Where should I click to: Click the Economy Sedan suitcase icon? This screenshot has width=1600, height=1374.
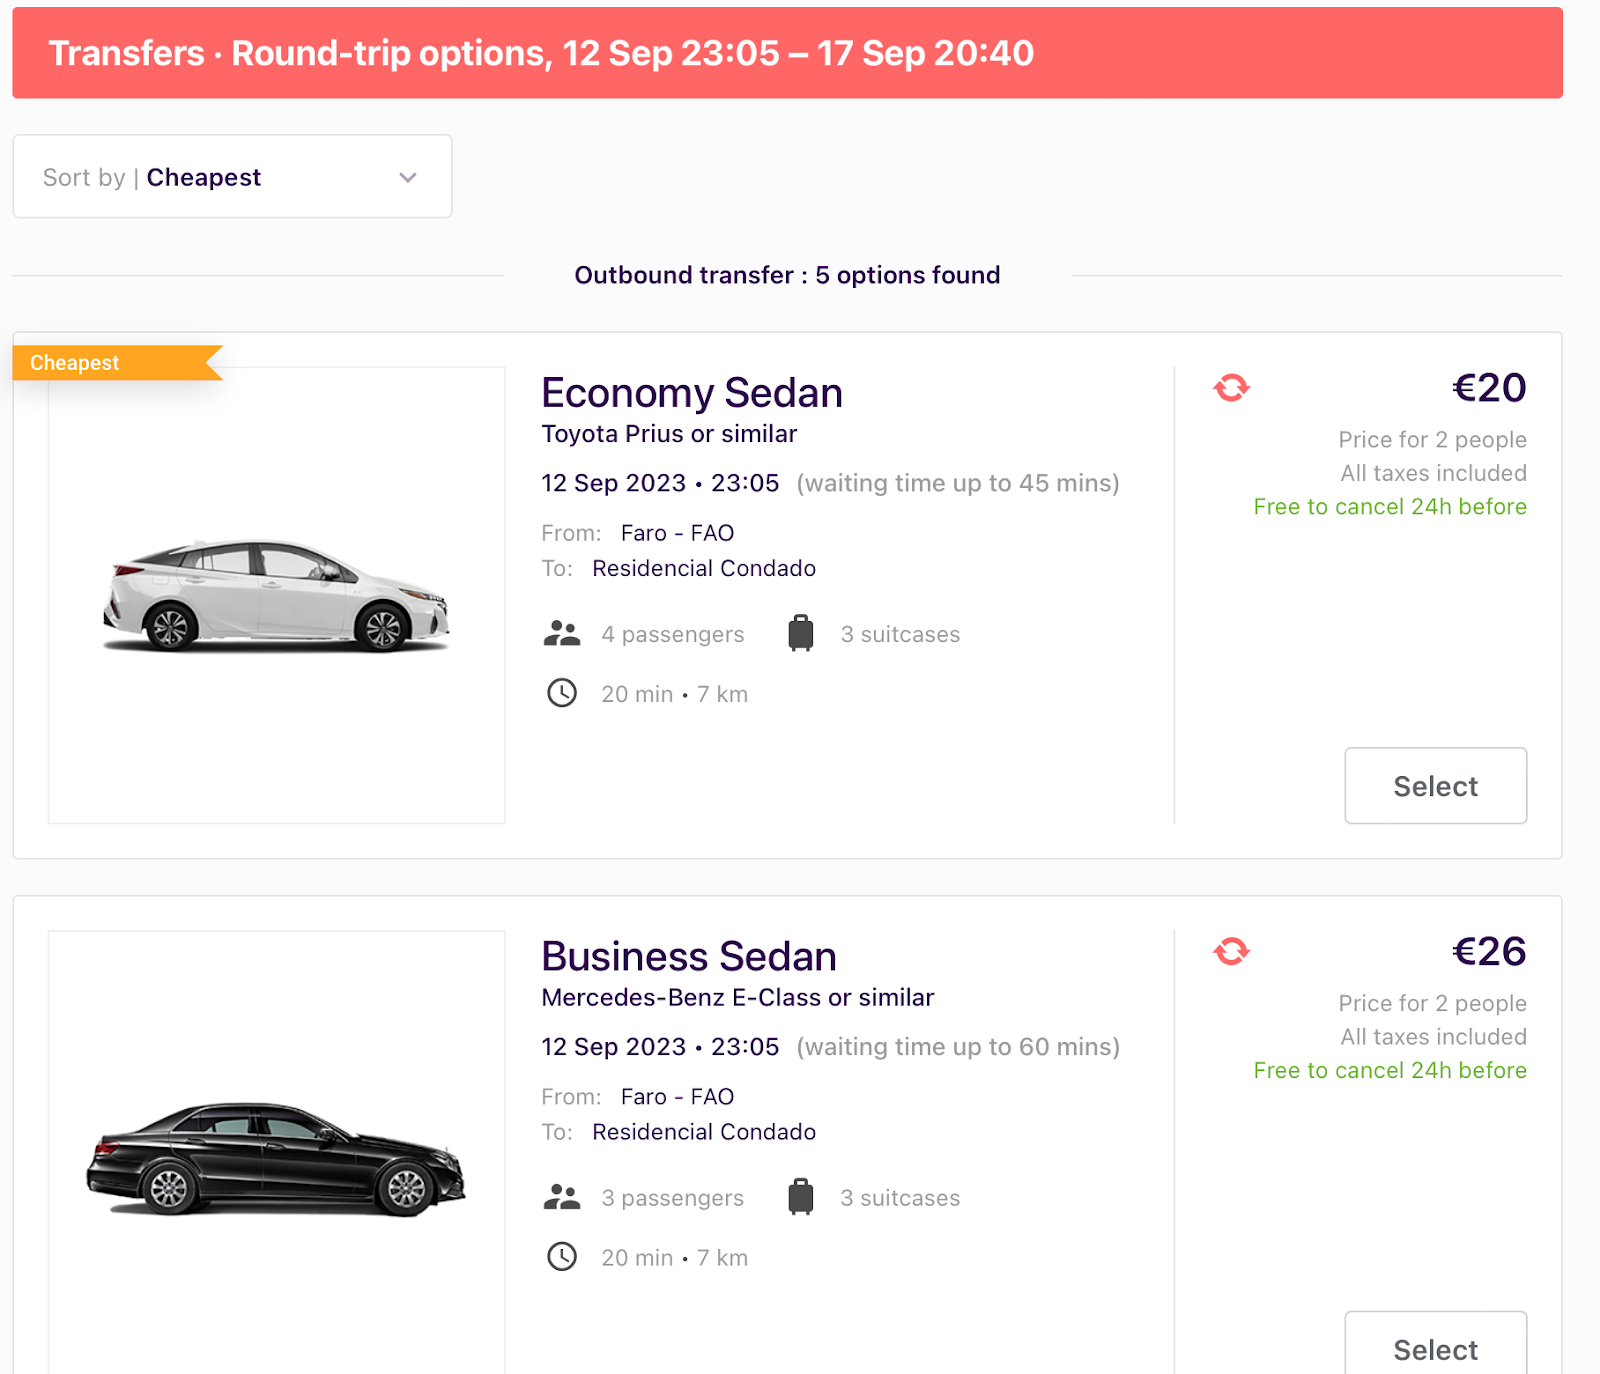click(801, 634)
